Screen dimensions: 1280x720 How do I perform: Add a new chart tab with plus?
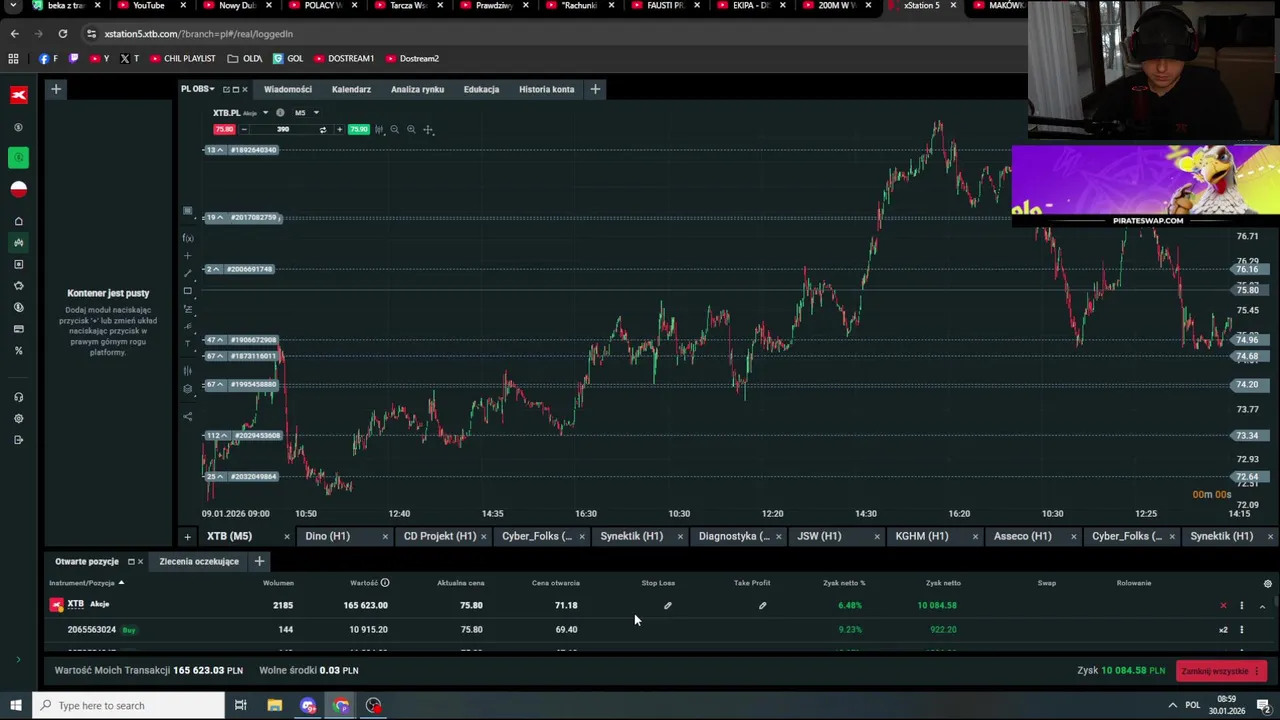[187, 537]
